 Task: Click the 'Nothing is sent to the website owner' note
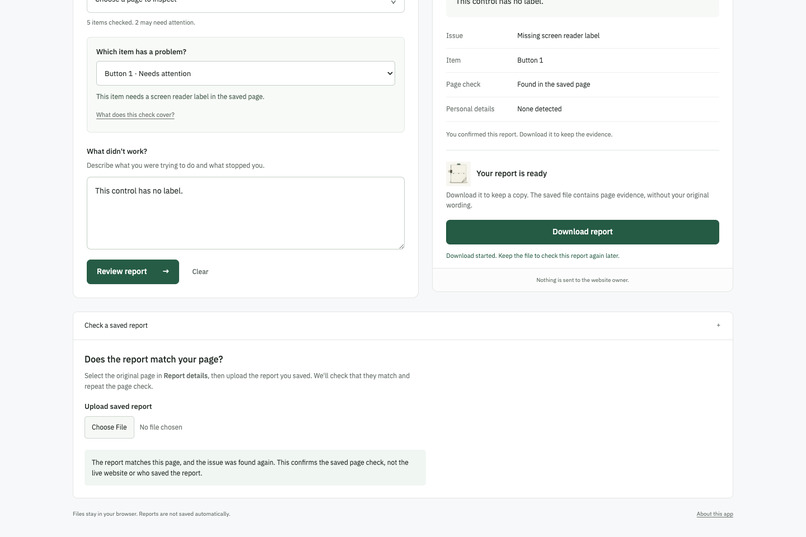pos(582,280)
